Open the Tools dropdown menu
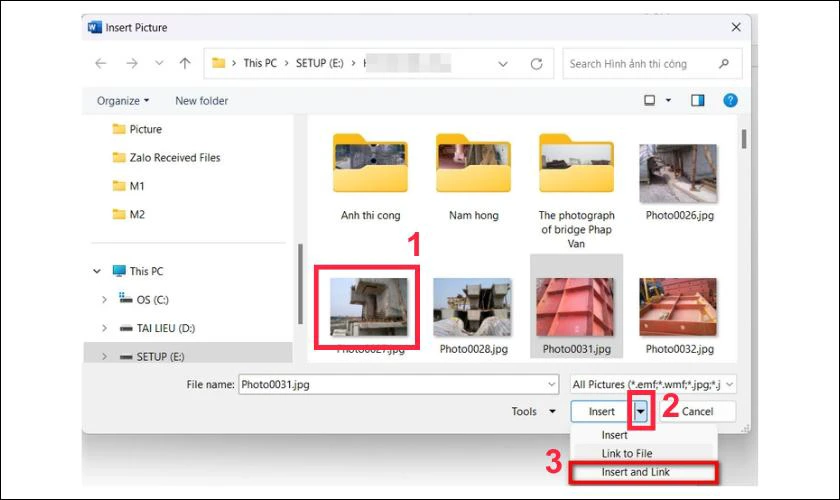 [x=533, y=412]
